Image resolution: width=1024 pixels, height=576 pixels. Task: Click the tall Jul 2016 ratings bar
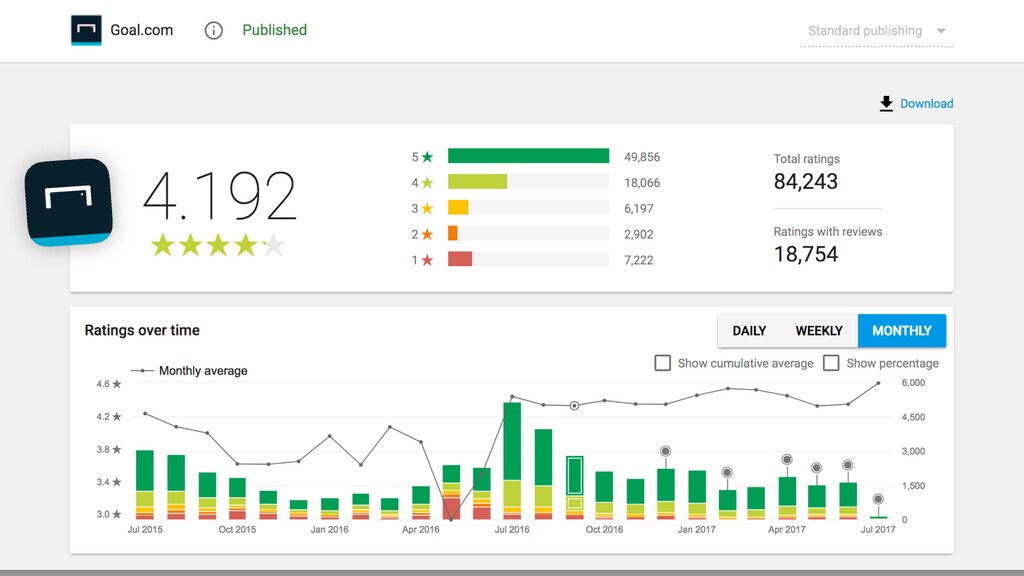click(512, 460)
